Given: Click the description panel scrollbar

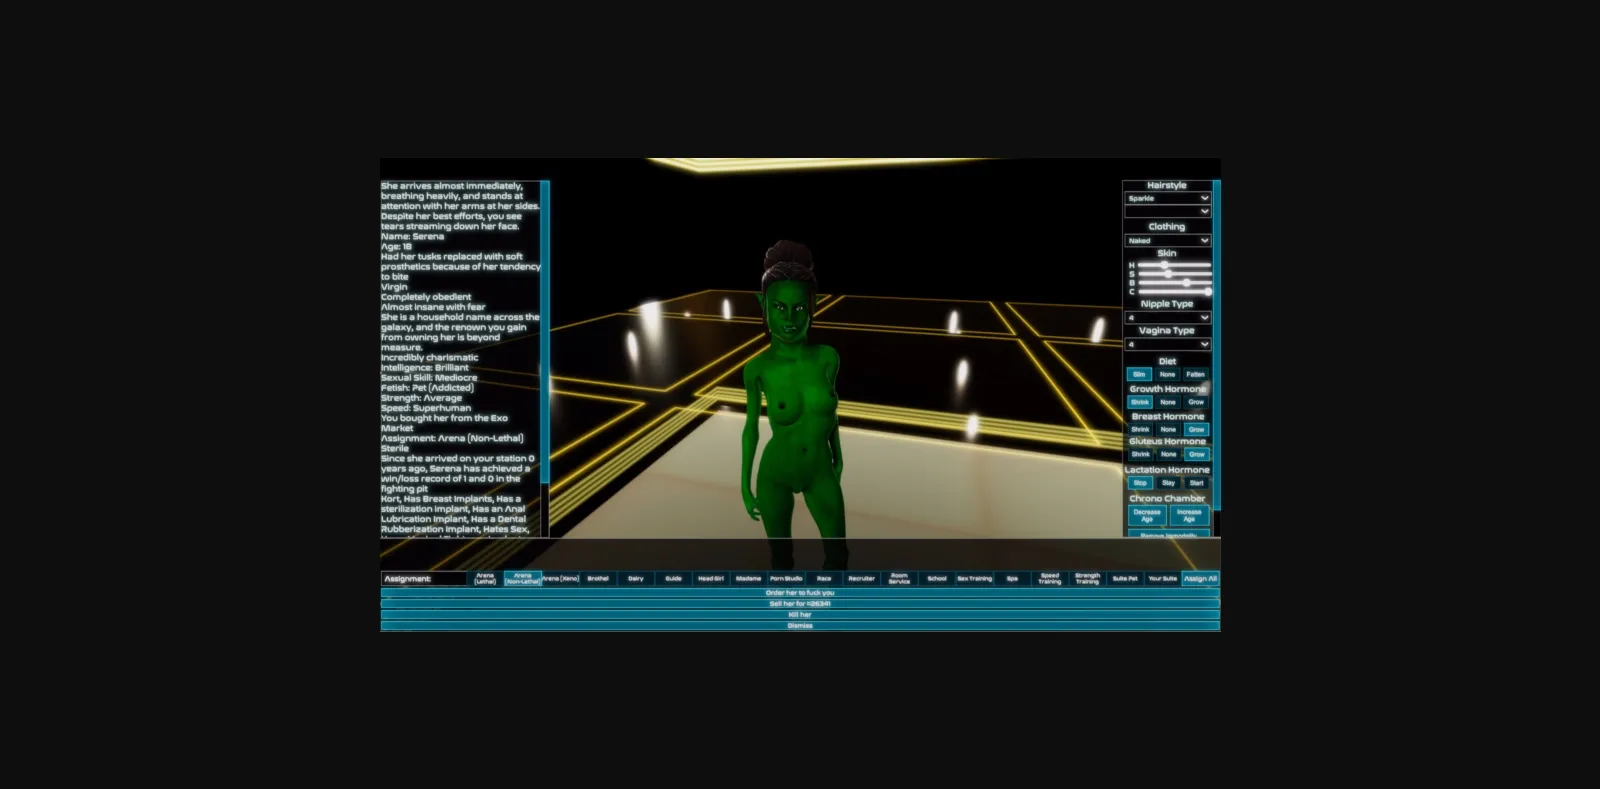Looking at the screenshot, I should 545,358.
